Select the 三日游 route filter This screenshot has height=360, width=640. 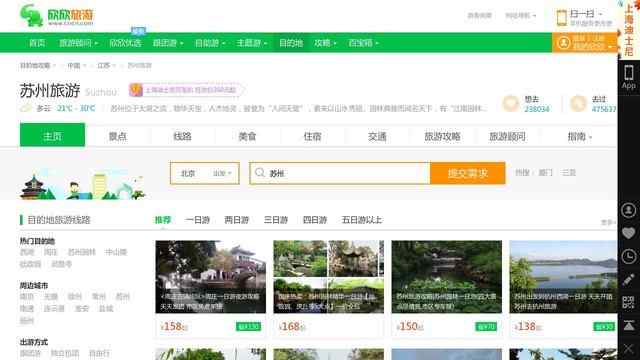pos(276,220)
